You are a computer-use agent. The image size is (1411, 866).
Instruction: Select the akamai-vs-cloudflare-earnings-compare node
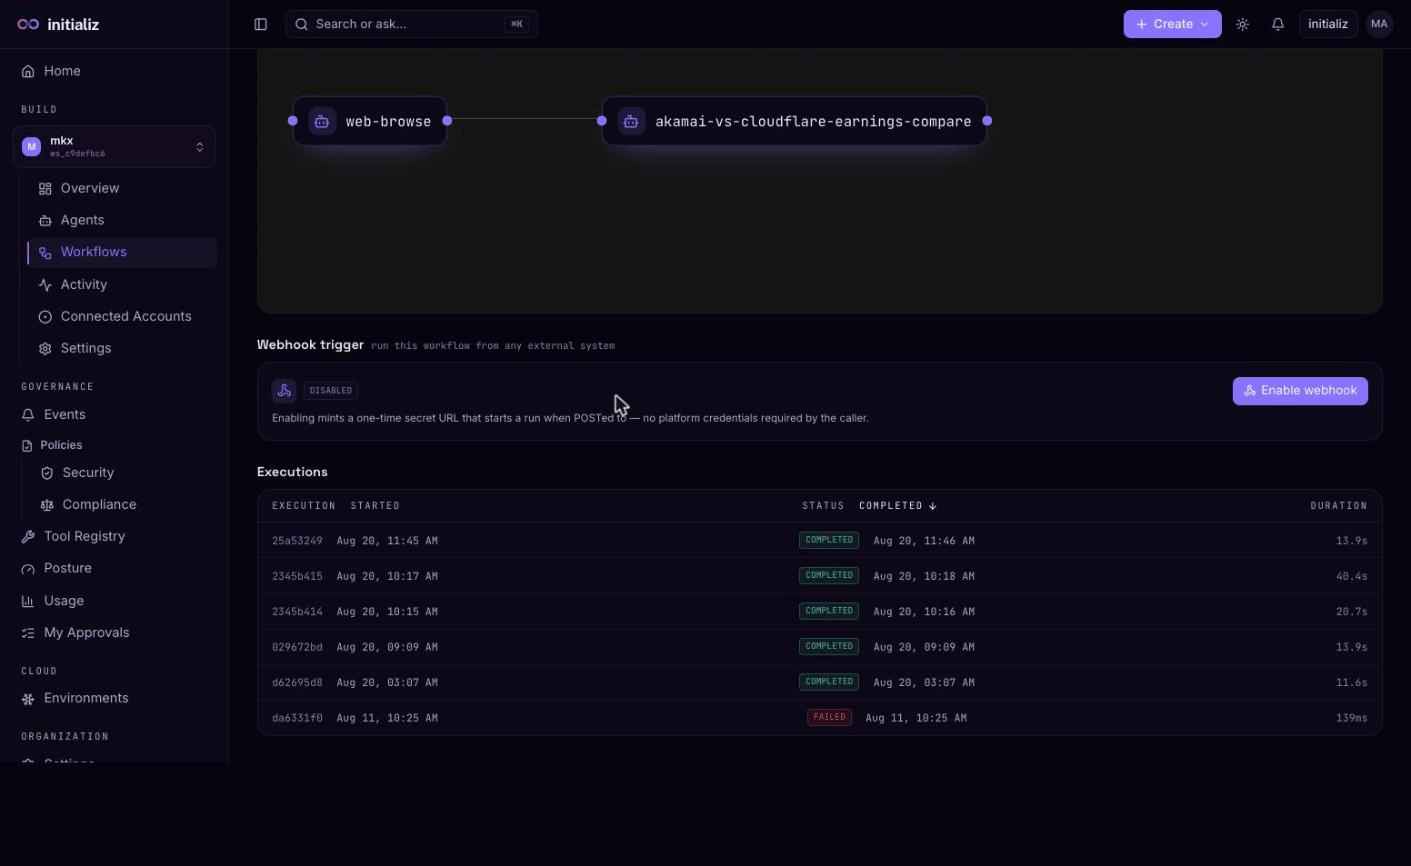click(x=794, y=121)
